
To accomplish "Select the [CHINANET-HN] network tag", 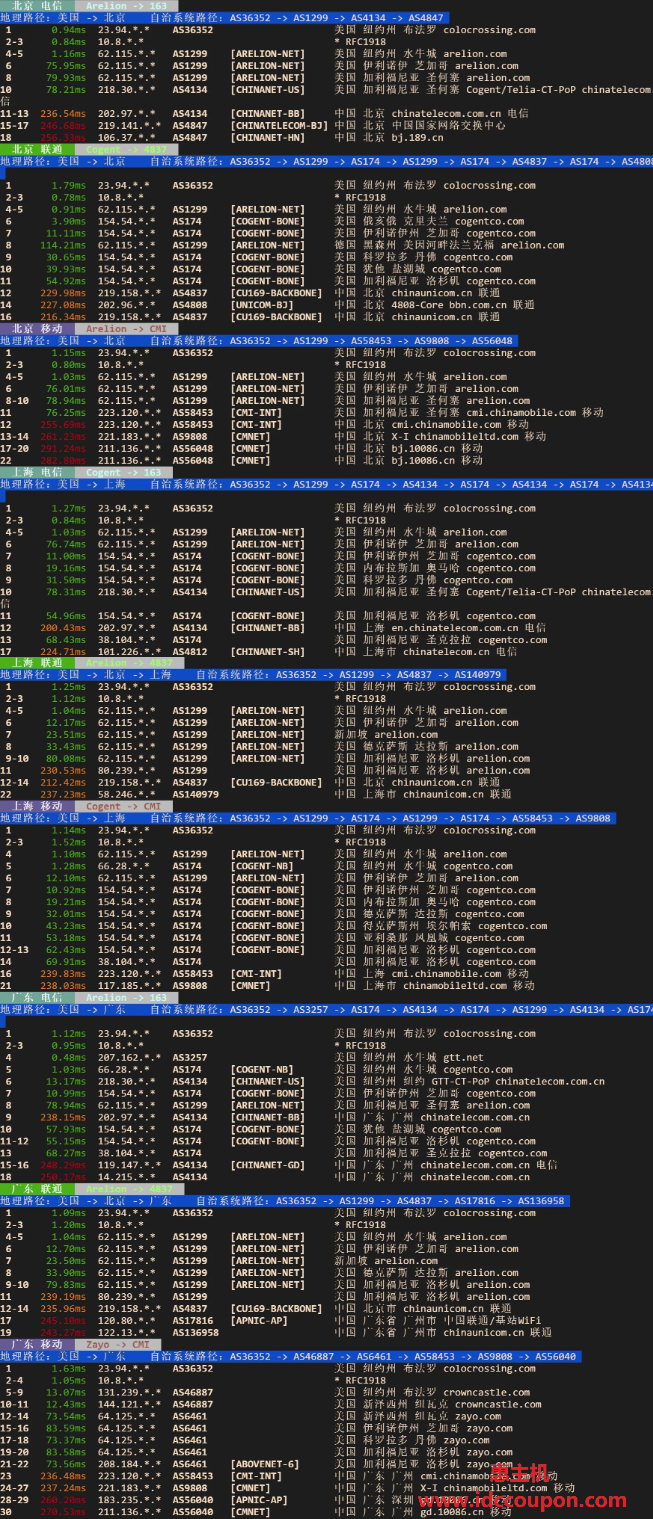I will (x=267, y=138).
